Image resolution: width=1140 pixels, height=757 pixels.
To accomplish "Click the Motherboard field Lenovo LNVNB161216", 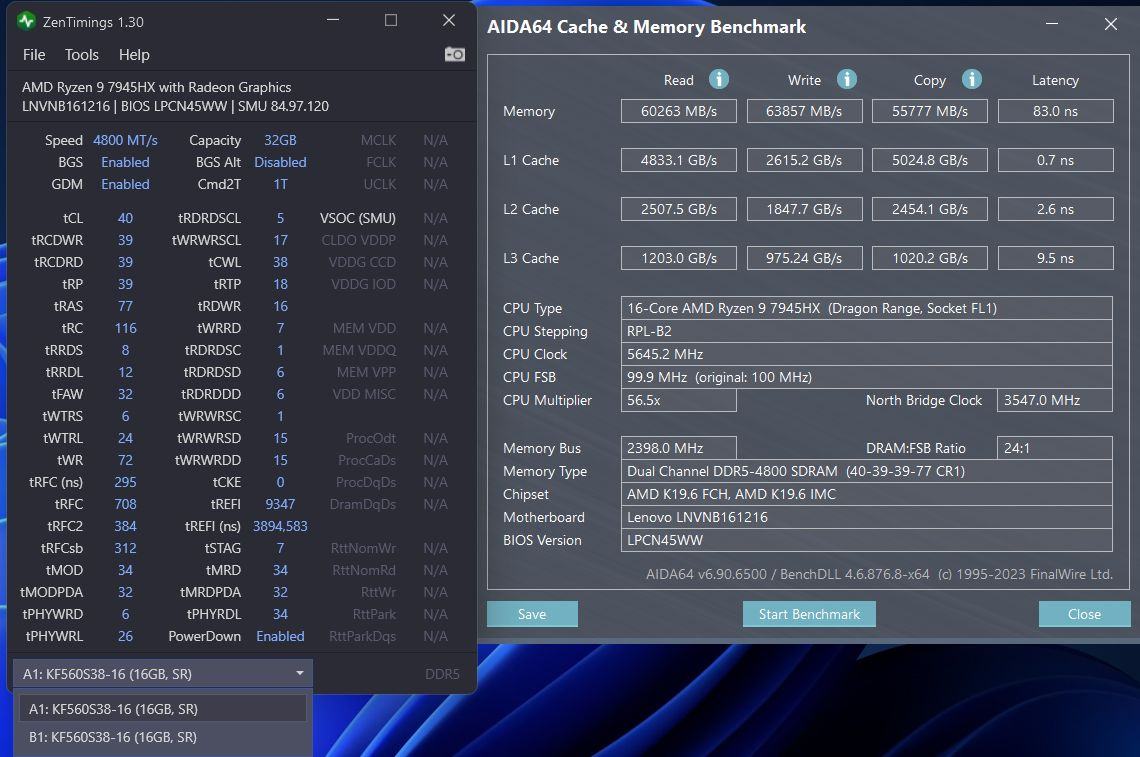I will [867, 517].
